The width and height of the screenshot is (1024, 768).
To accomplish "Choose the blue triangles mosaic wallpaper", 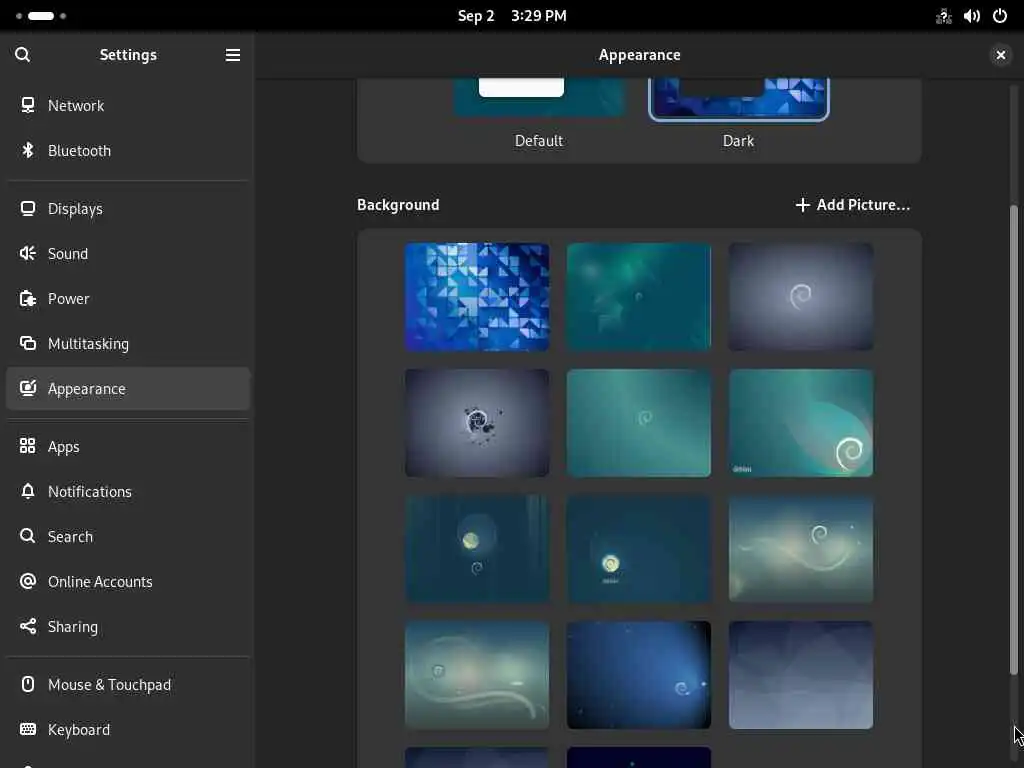I will [x=477, y=296].
